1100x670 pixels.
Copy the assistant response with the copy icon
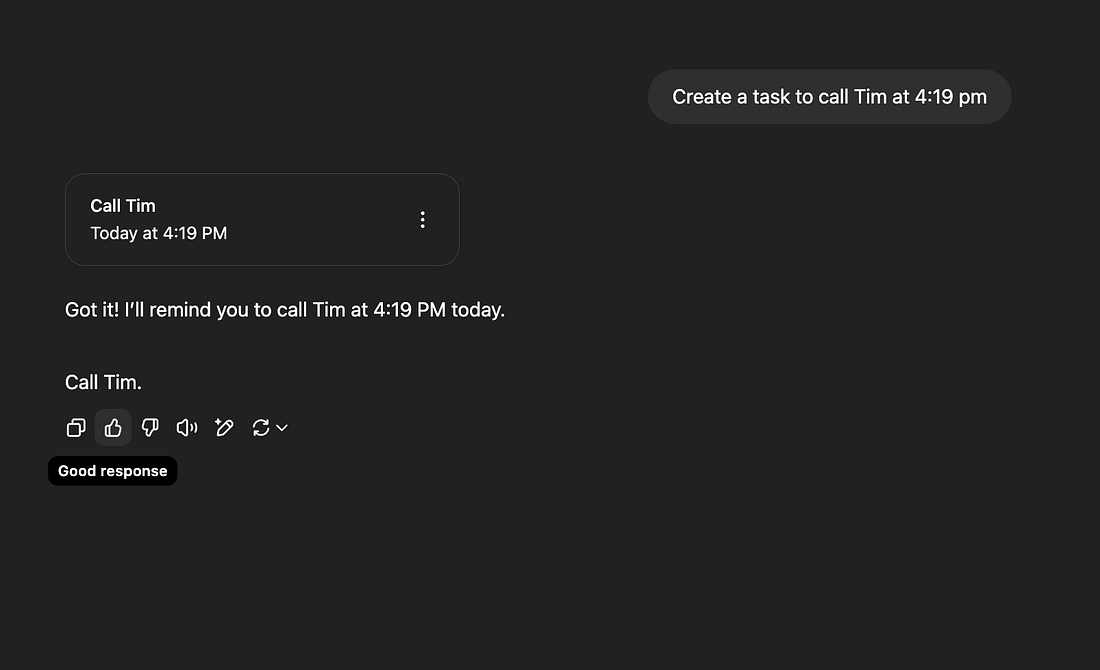(x=76, y=428)
